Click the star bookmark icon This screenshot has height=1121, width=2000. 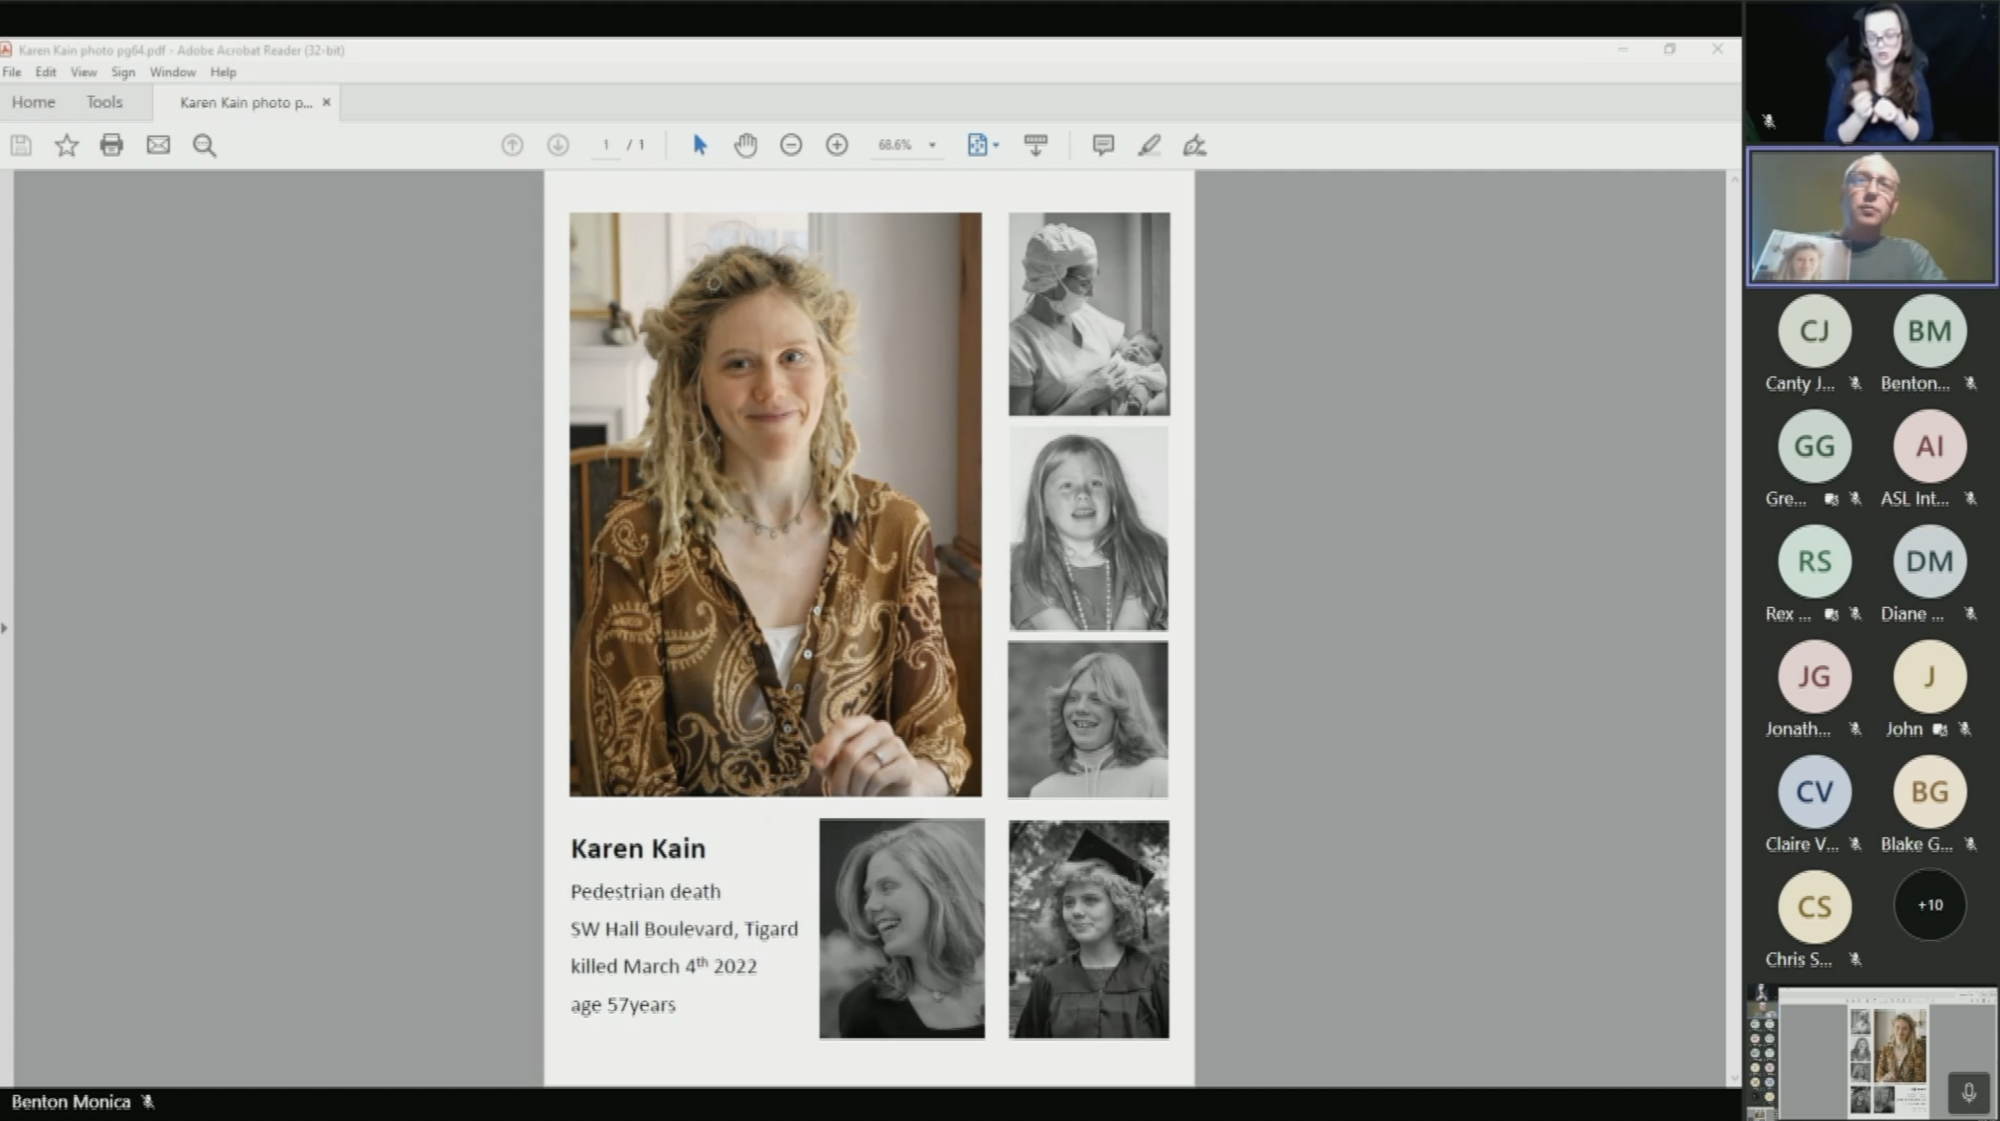[66, 145]
